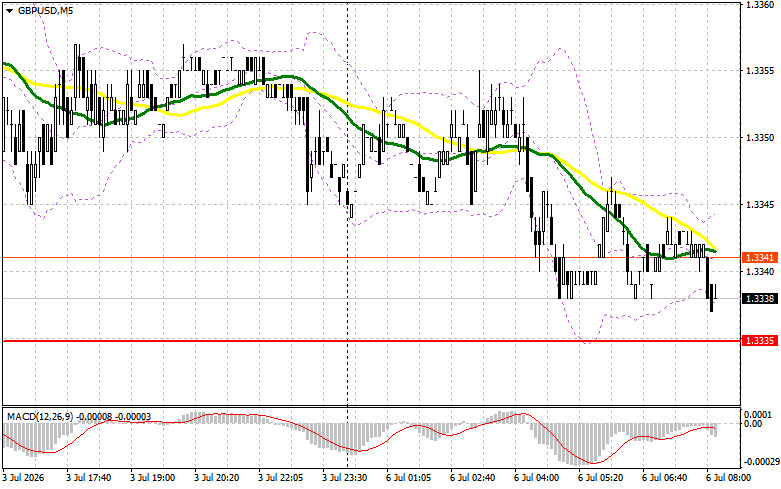Image resolution: width=781 pixels, height=489 pixels.
Task: Click the GBPUSD,M5 chart title text
Action: pyautogui.click(x=45, y=10)
